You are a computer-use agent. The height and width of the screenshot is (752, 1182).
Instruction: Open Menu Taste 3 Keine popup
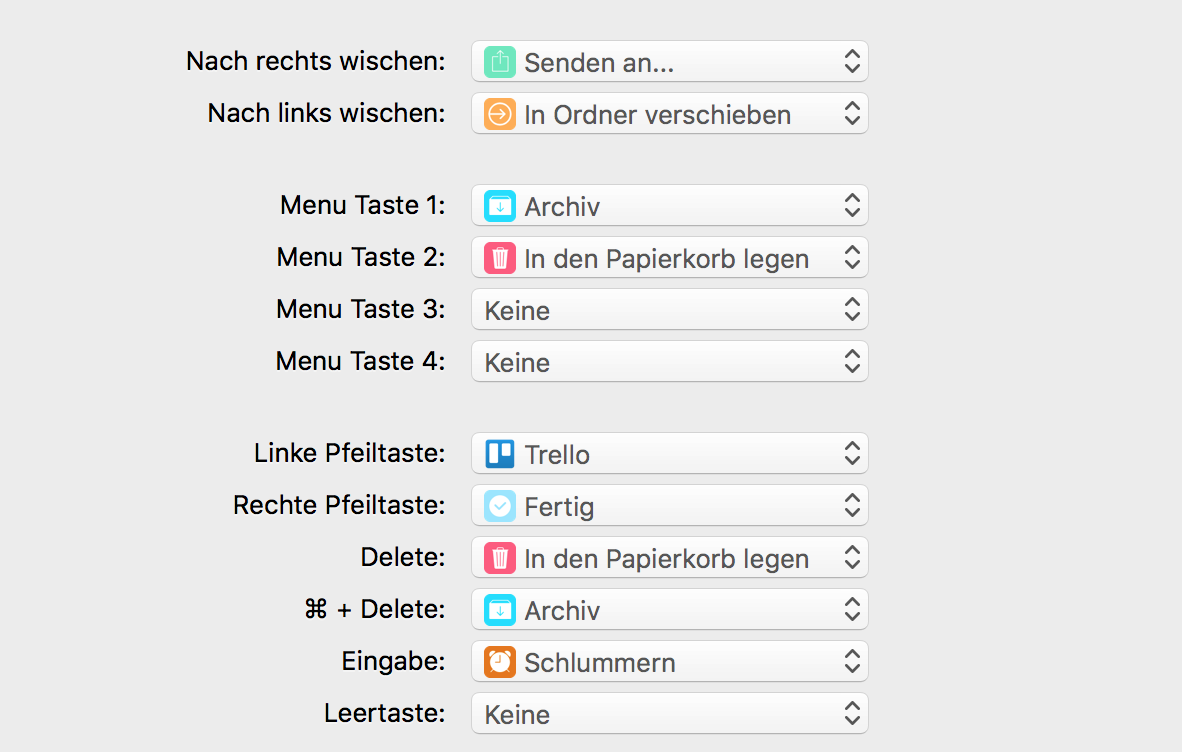669,310
